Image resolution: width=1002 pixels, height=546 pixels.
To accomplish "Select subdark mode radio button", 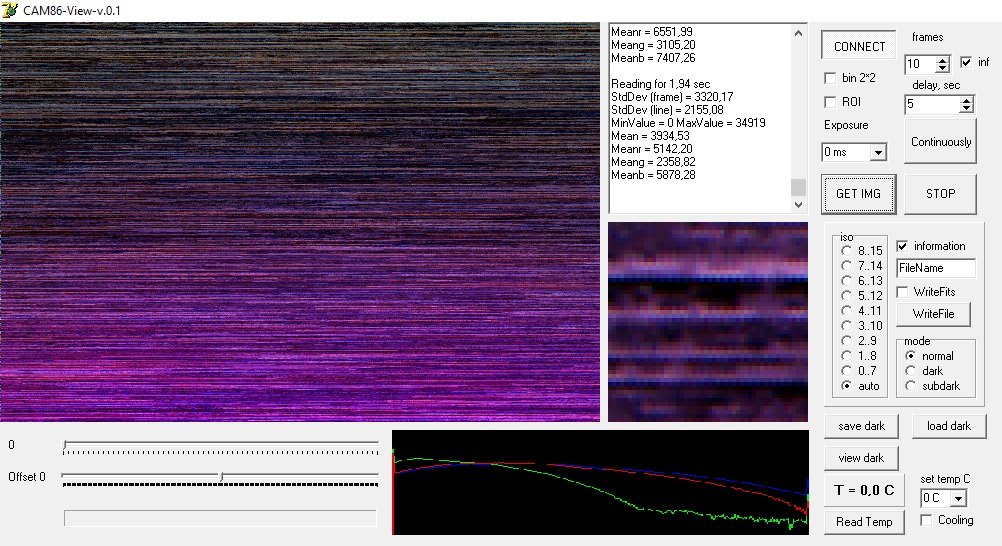I will click(x=911, y=386).
